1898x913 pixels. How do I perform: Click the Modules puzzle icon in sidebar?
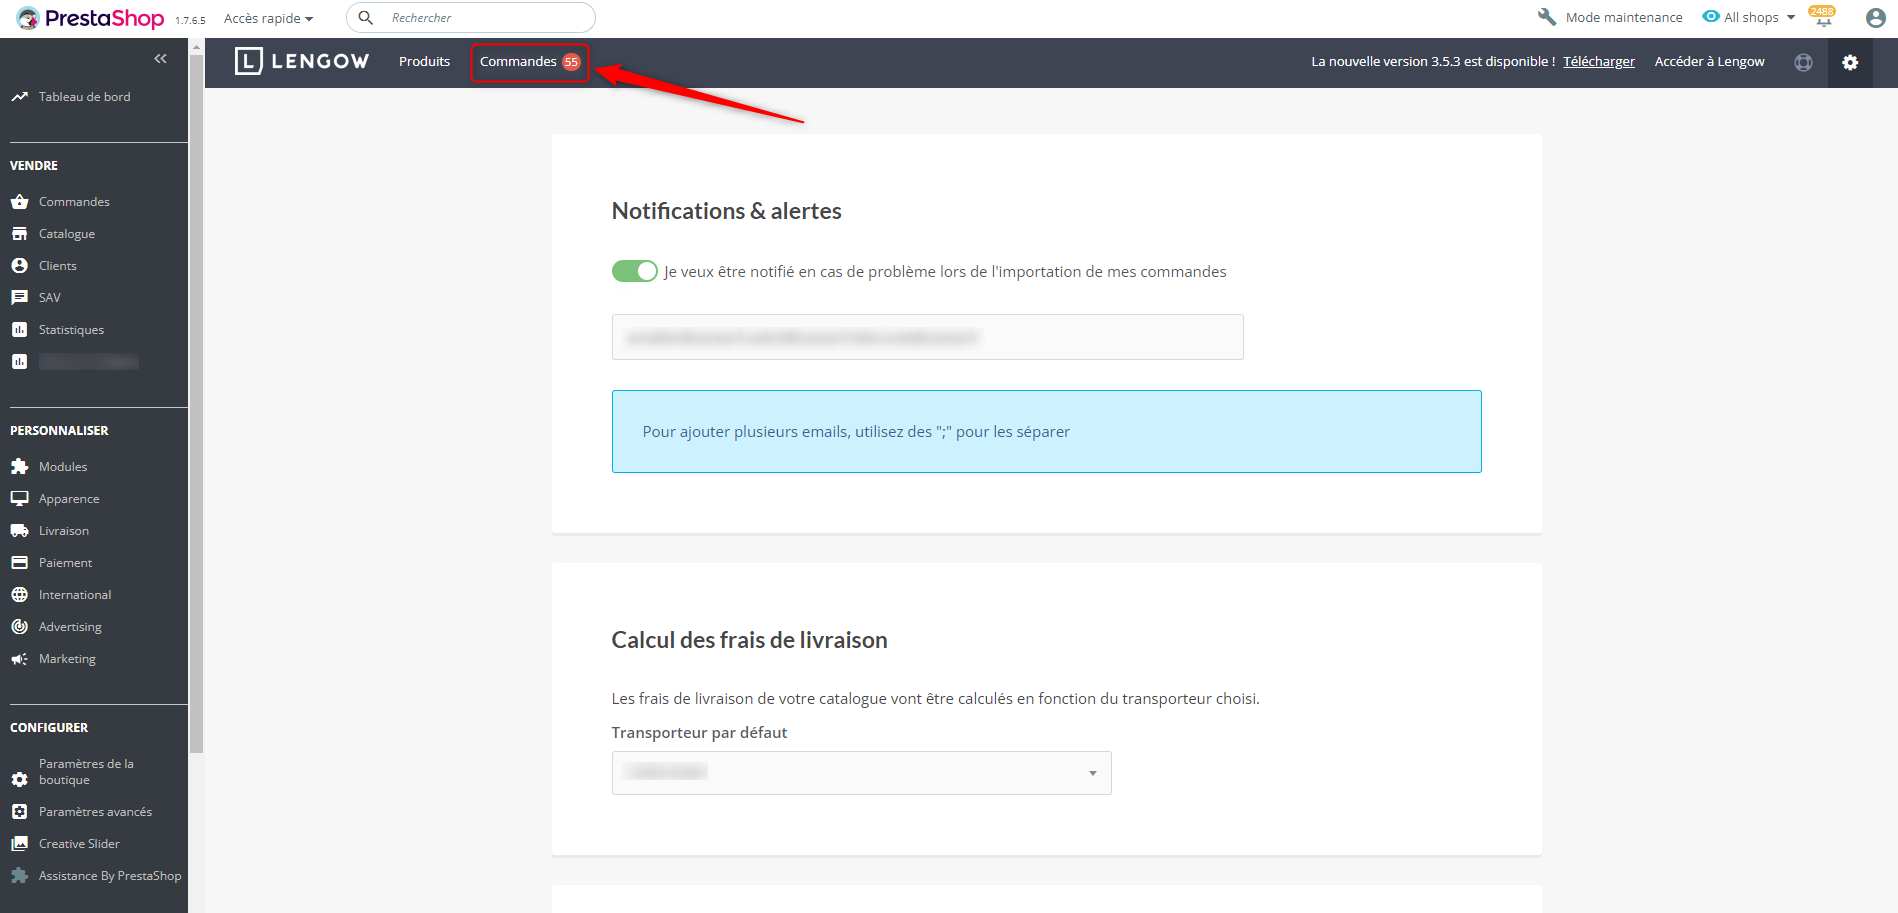[x=19, y=467]
